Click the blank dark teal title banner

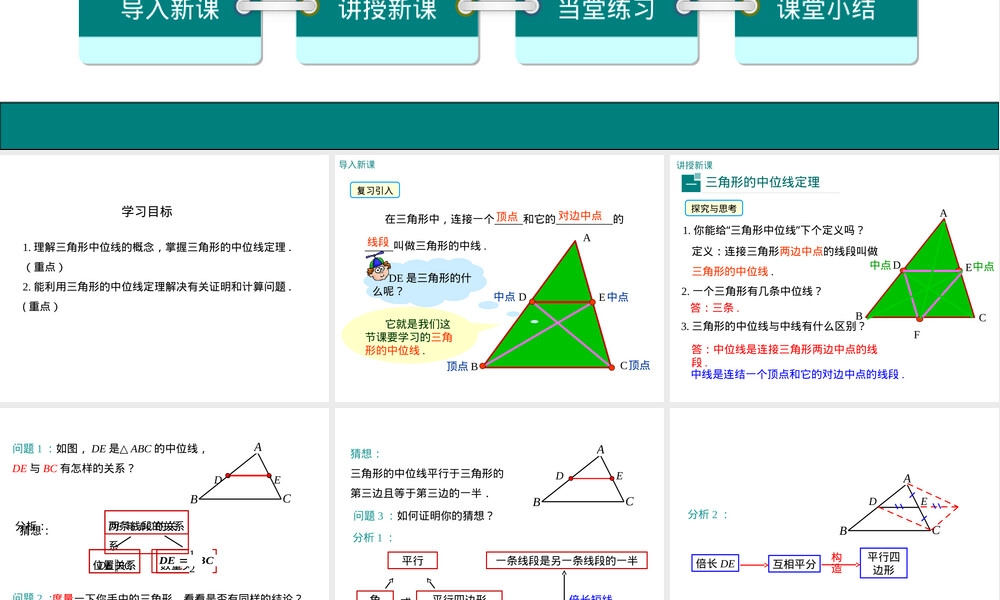(x=499, y=126)
